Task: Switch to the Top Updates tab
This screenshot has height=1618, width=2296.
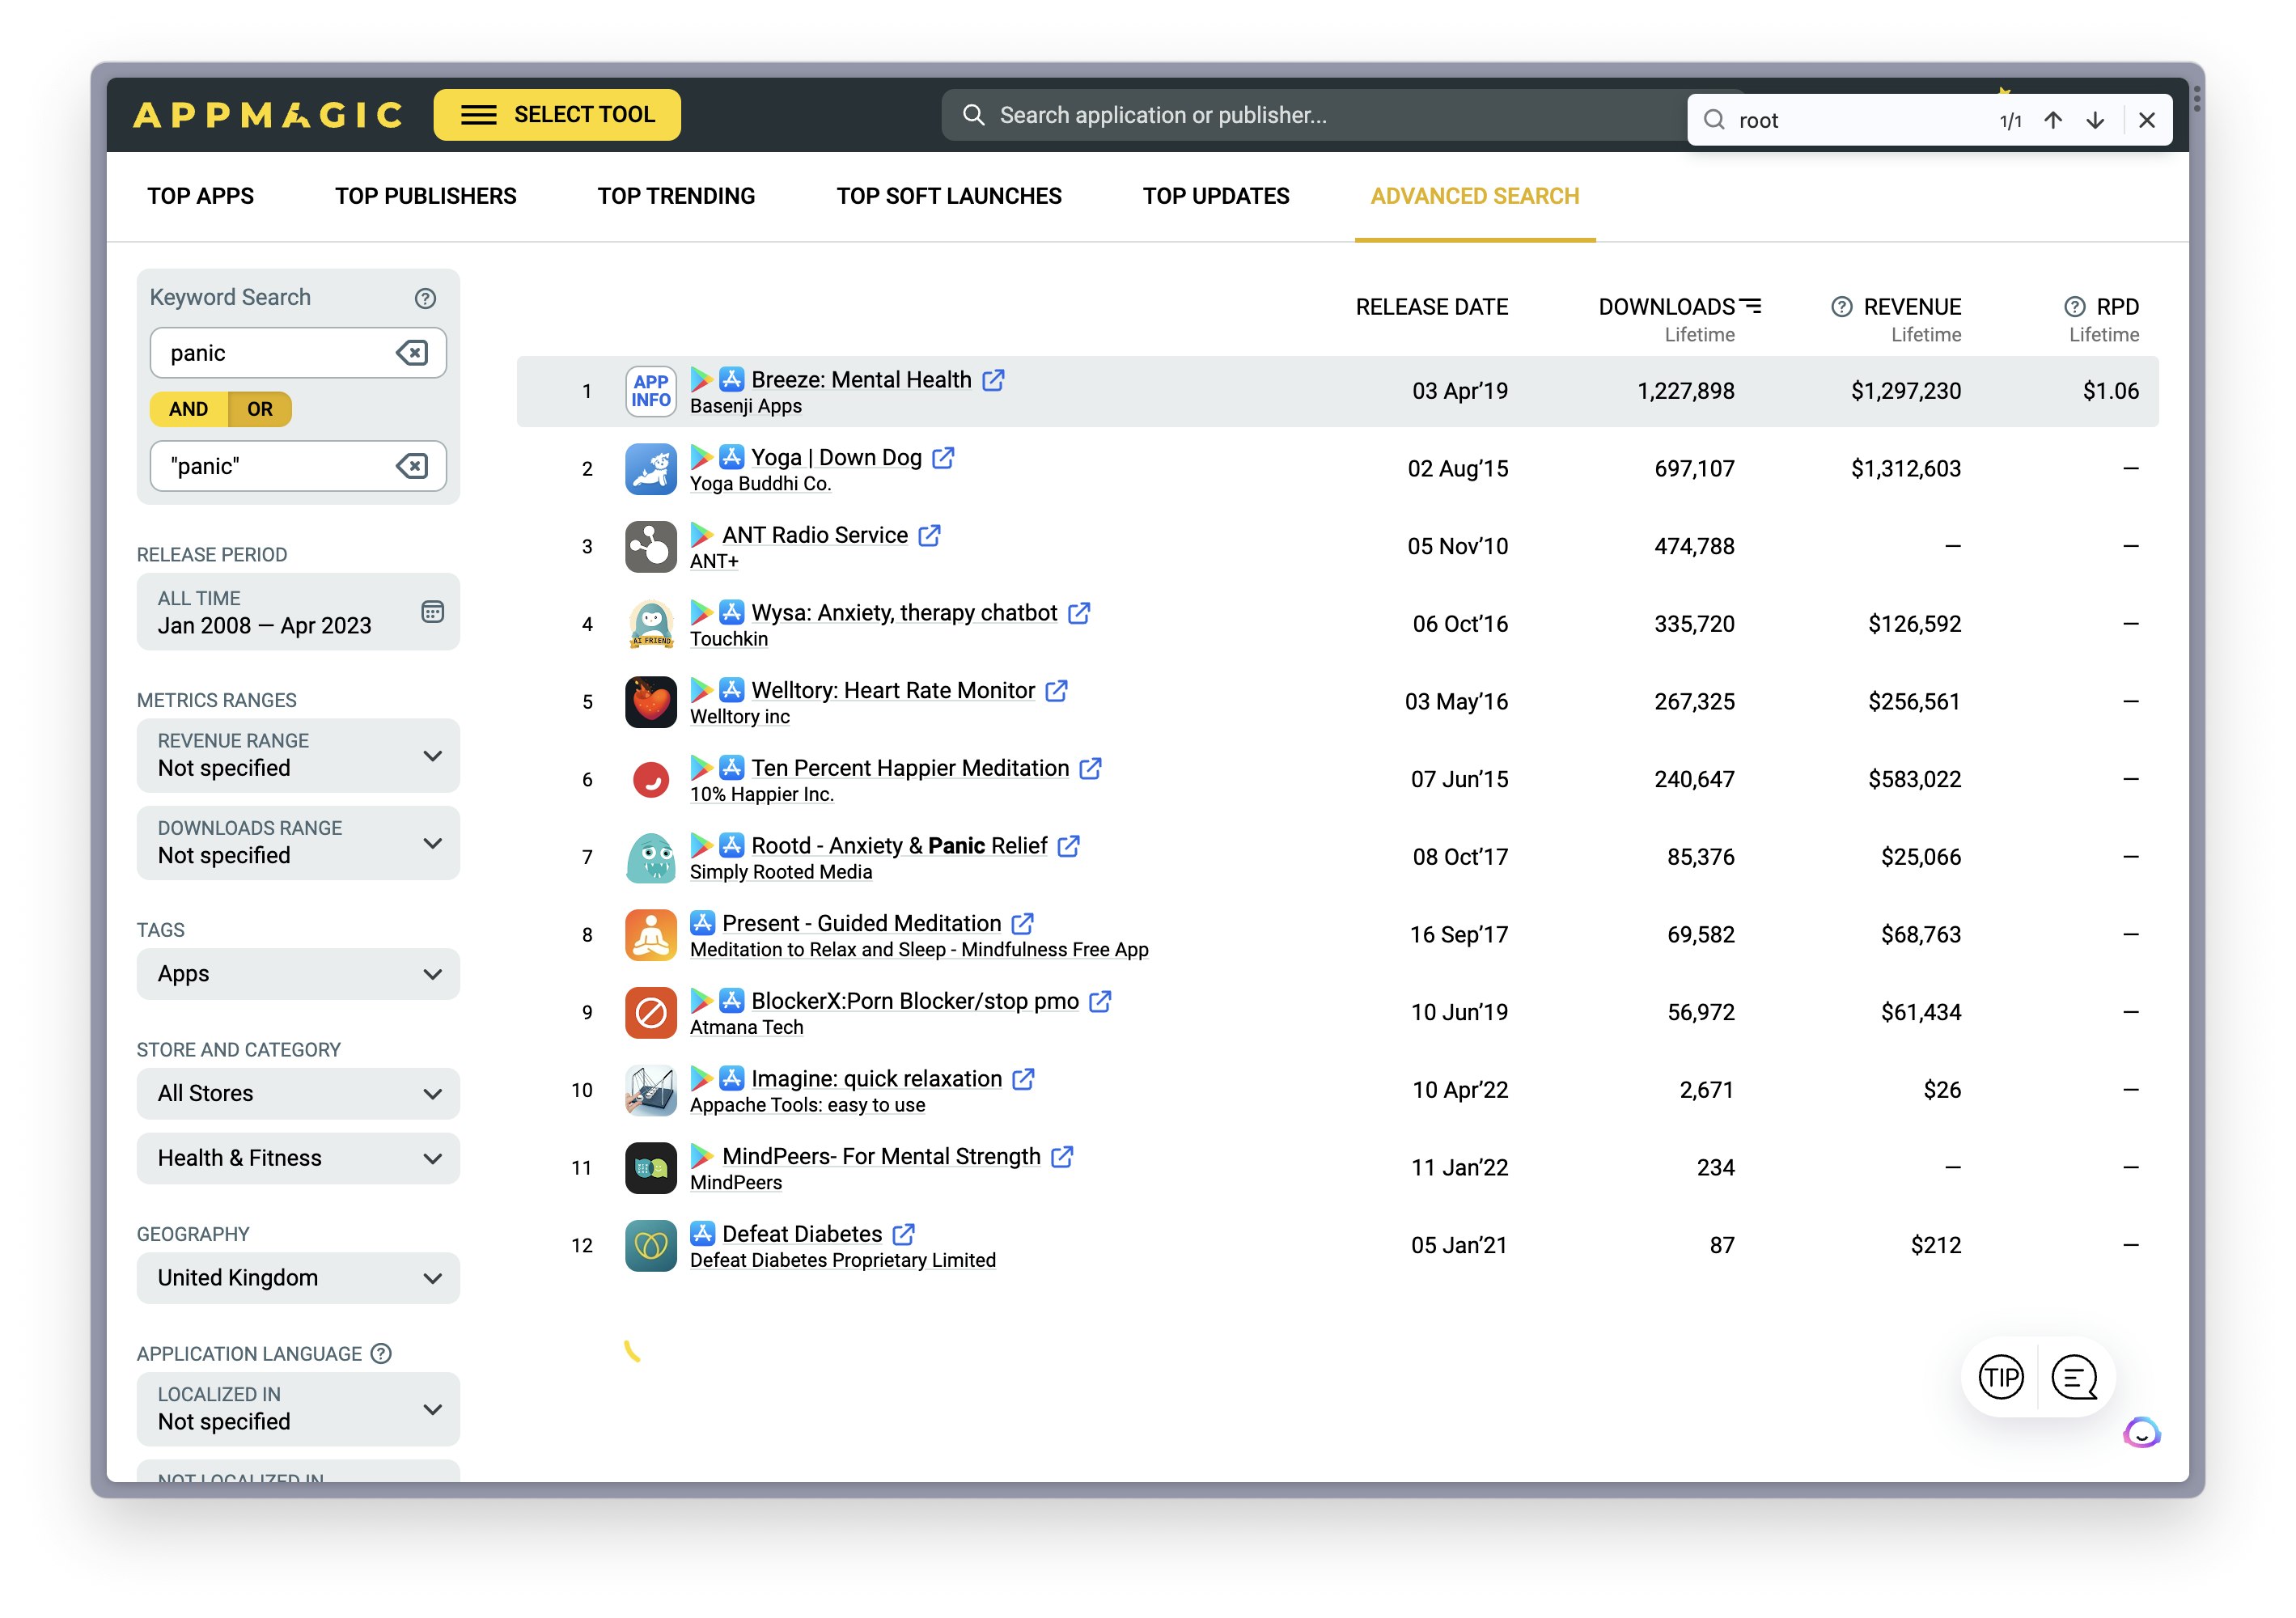Action: click(x=1216, y=196)
